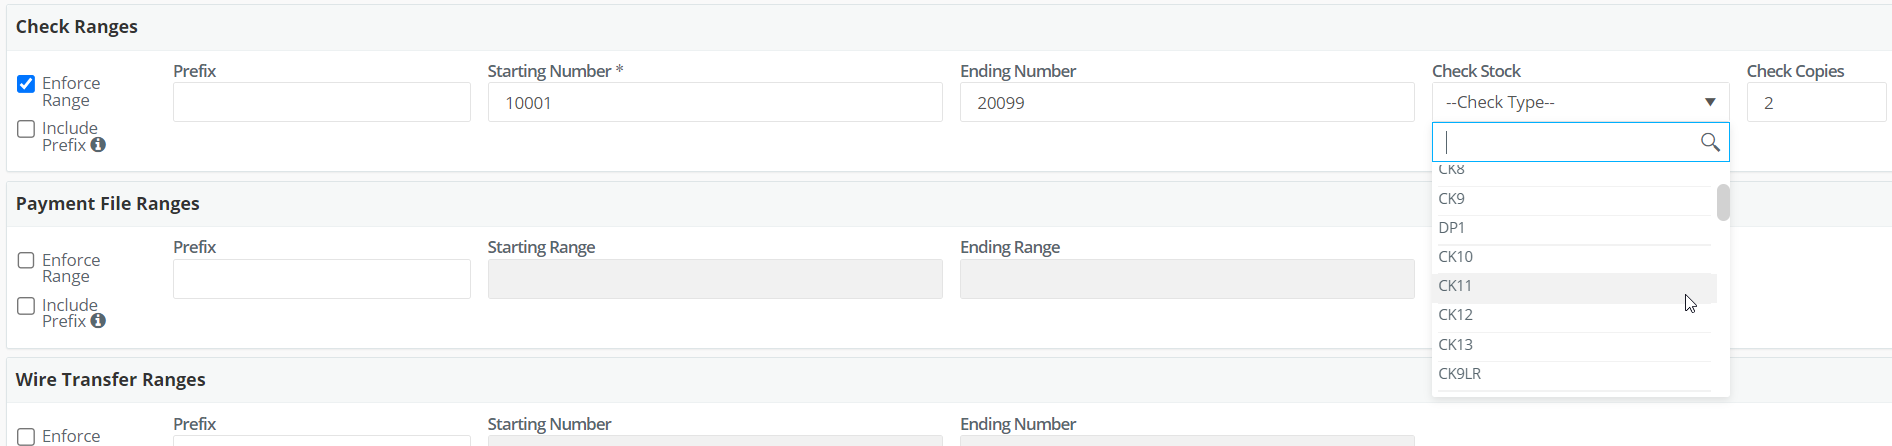Viewport: 1892px width, 446px height.
Task: Enable Include Prefix under Check Ranges
Action: tap(26, 129)
